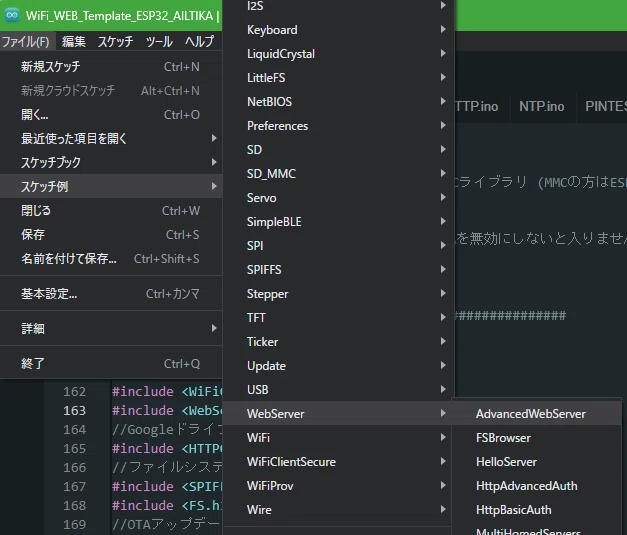The height and width of the screenshot is (535, 627).
Task: Expand the SPIFFS examples submenu
Action: click(338, 269)
